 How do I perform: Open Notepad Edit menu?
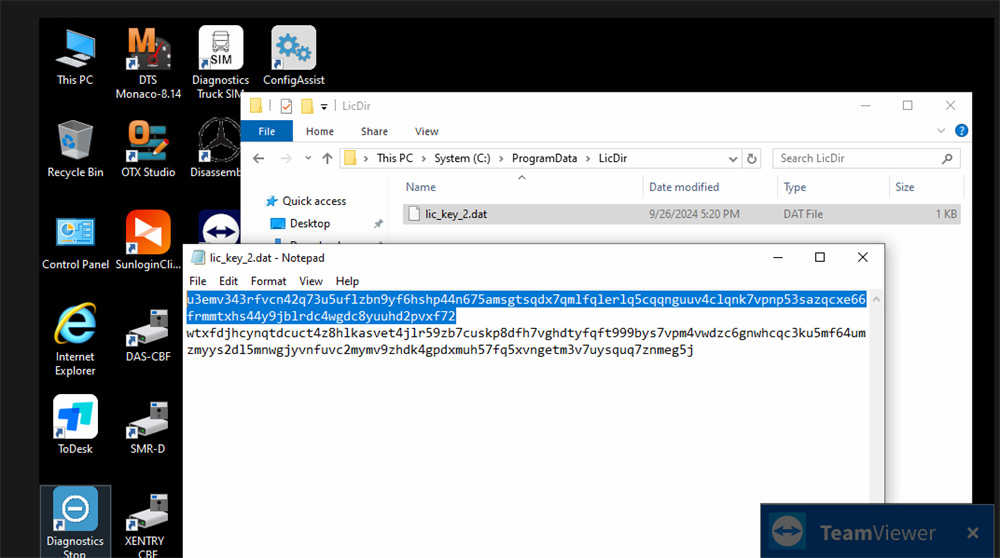coord(228,281)
